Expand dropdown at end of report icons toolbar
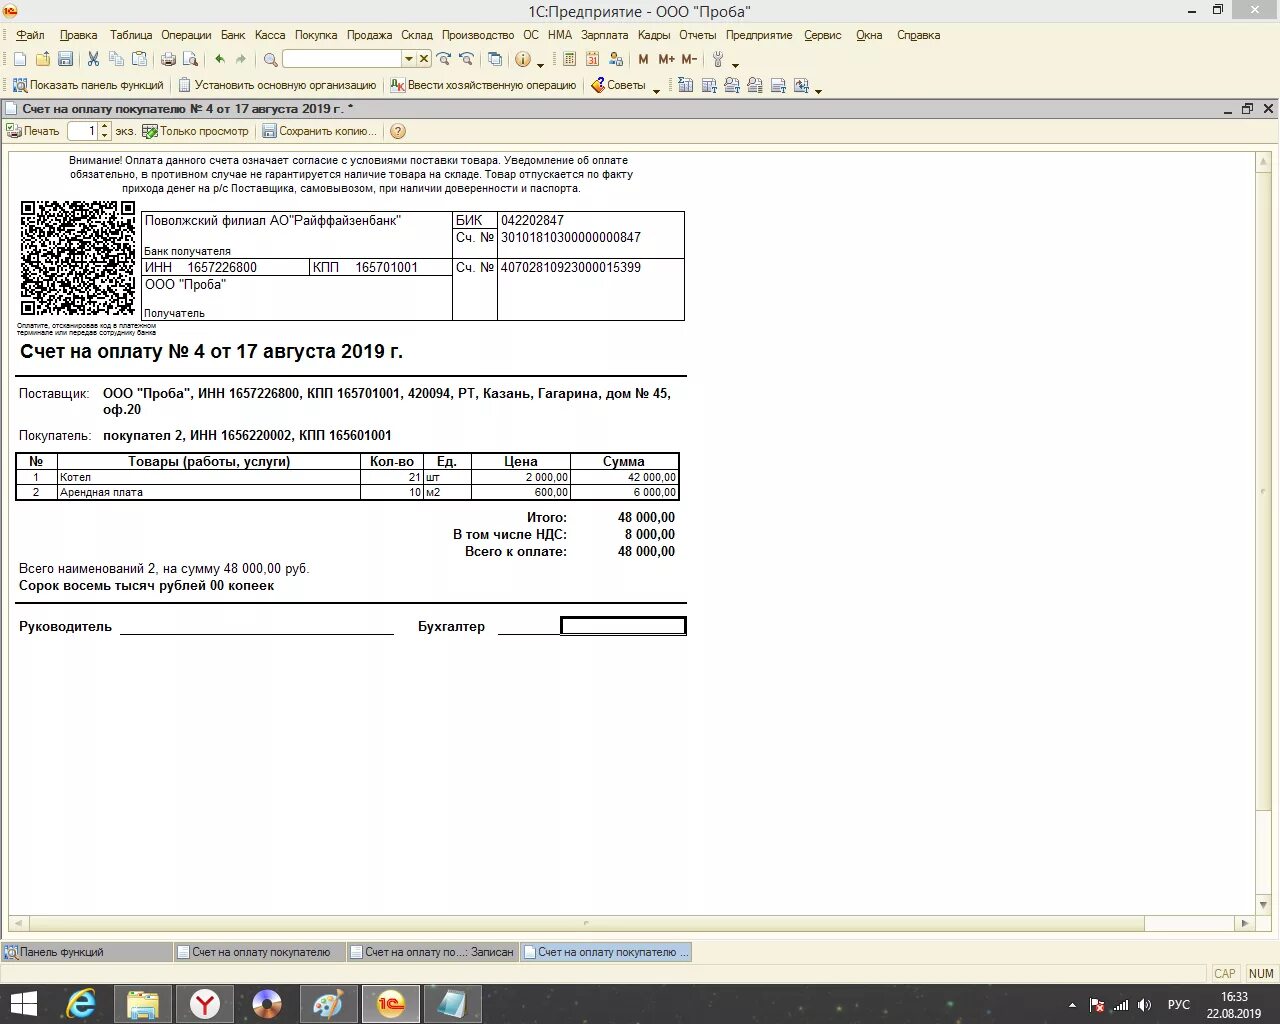Screen dimensions: 1280x1024 818,90
